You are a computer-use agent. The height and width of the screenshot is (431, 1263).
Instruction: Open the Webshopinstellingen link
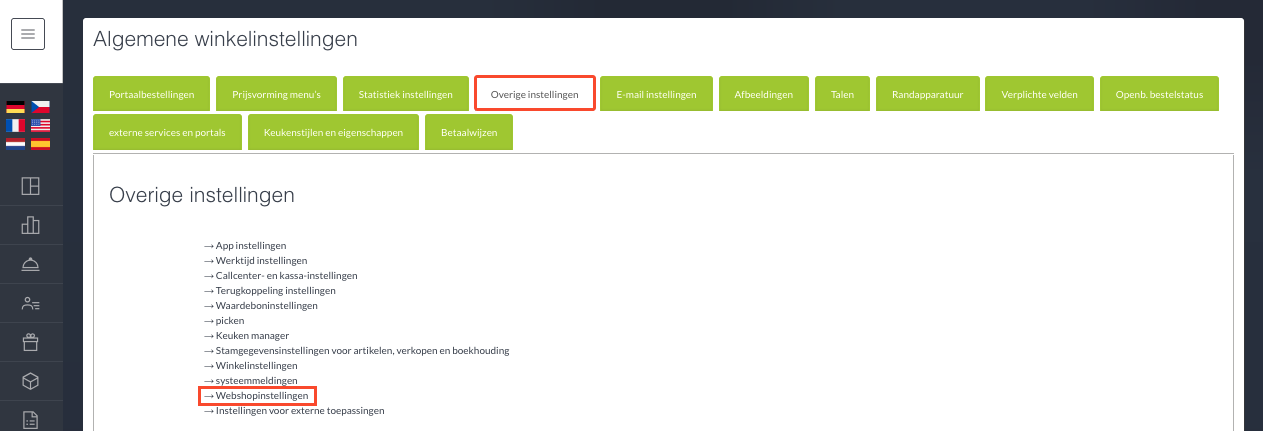262,396
